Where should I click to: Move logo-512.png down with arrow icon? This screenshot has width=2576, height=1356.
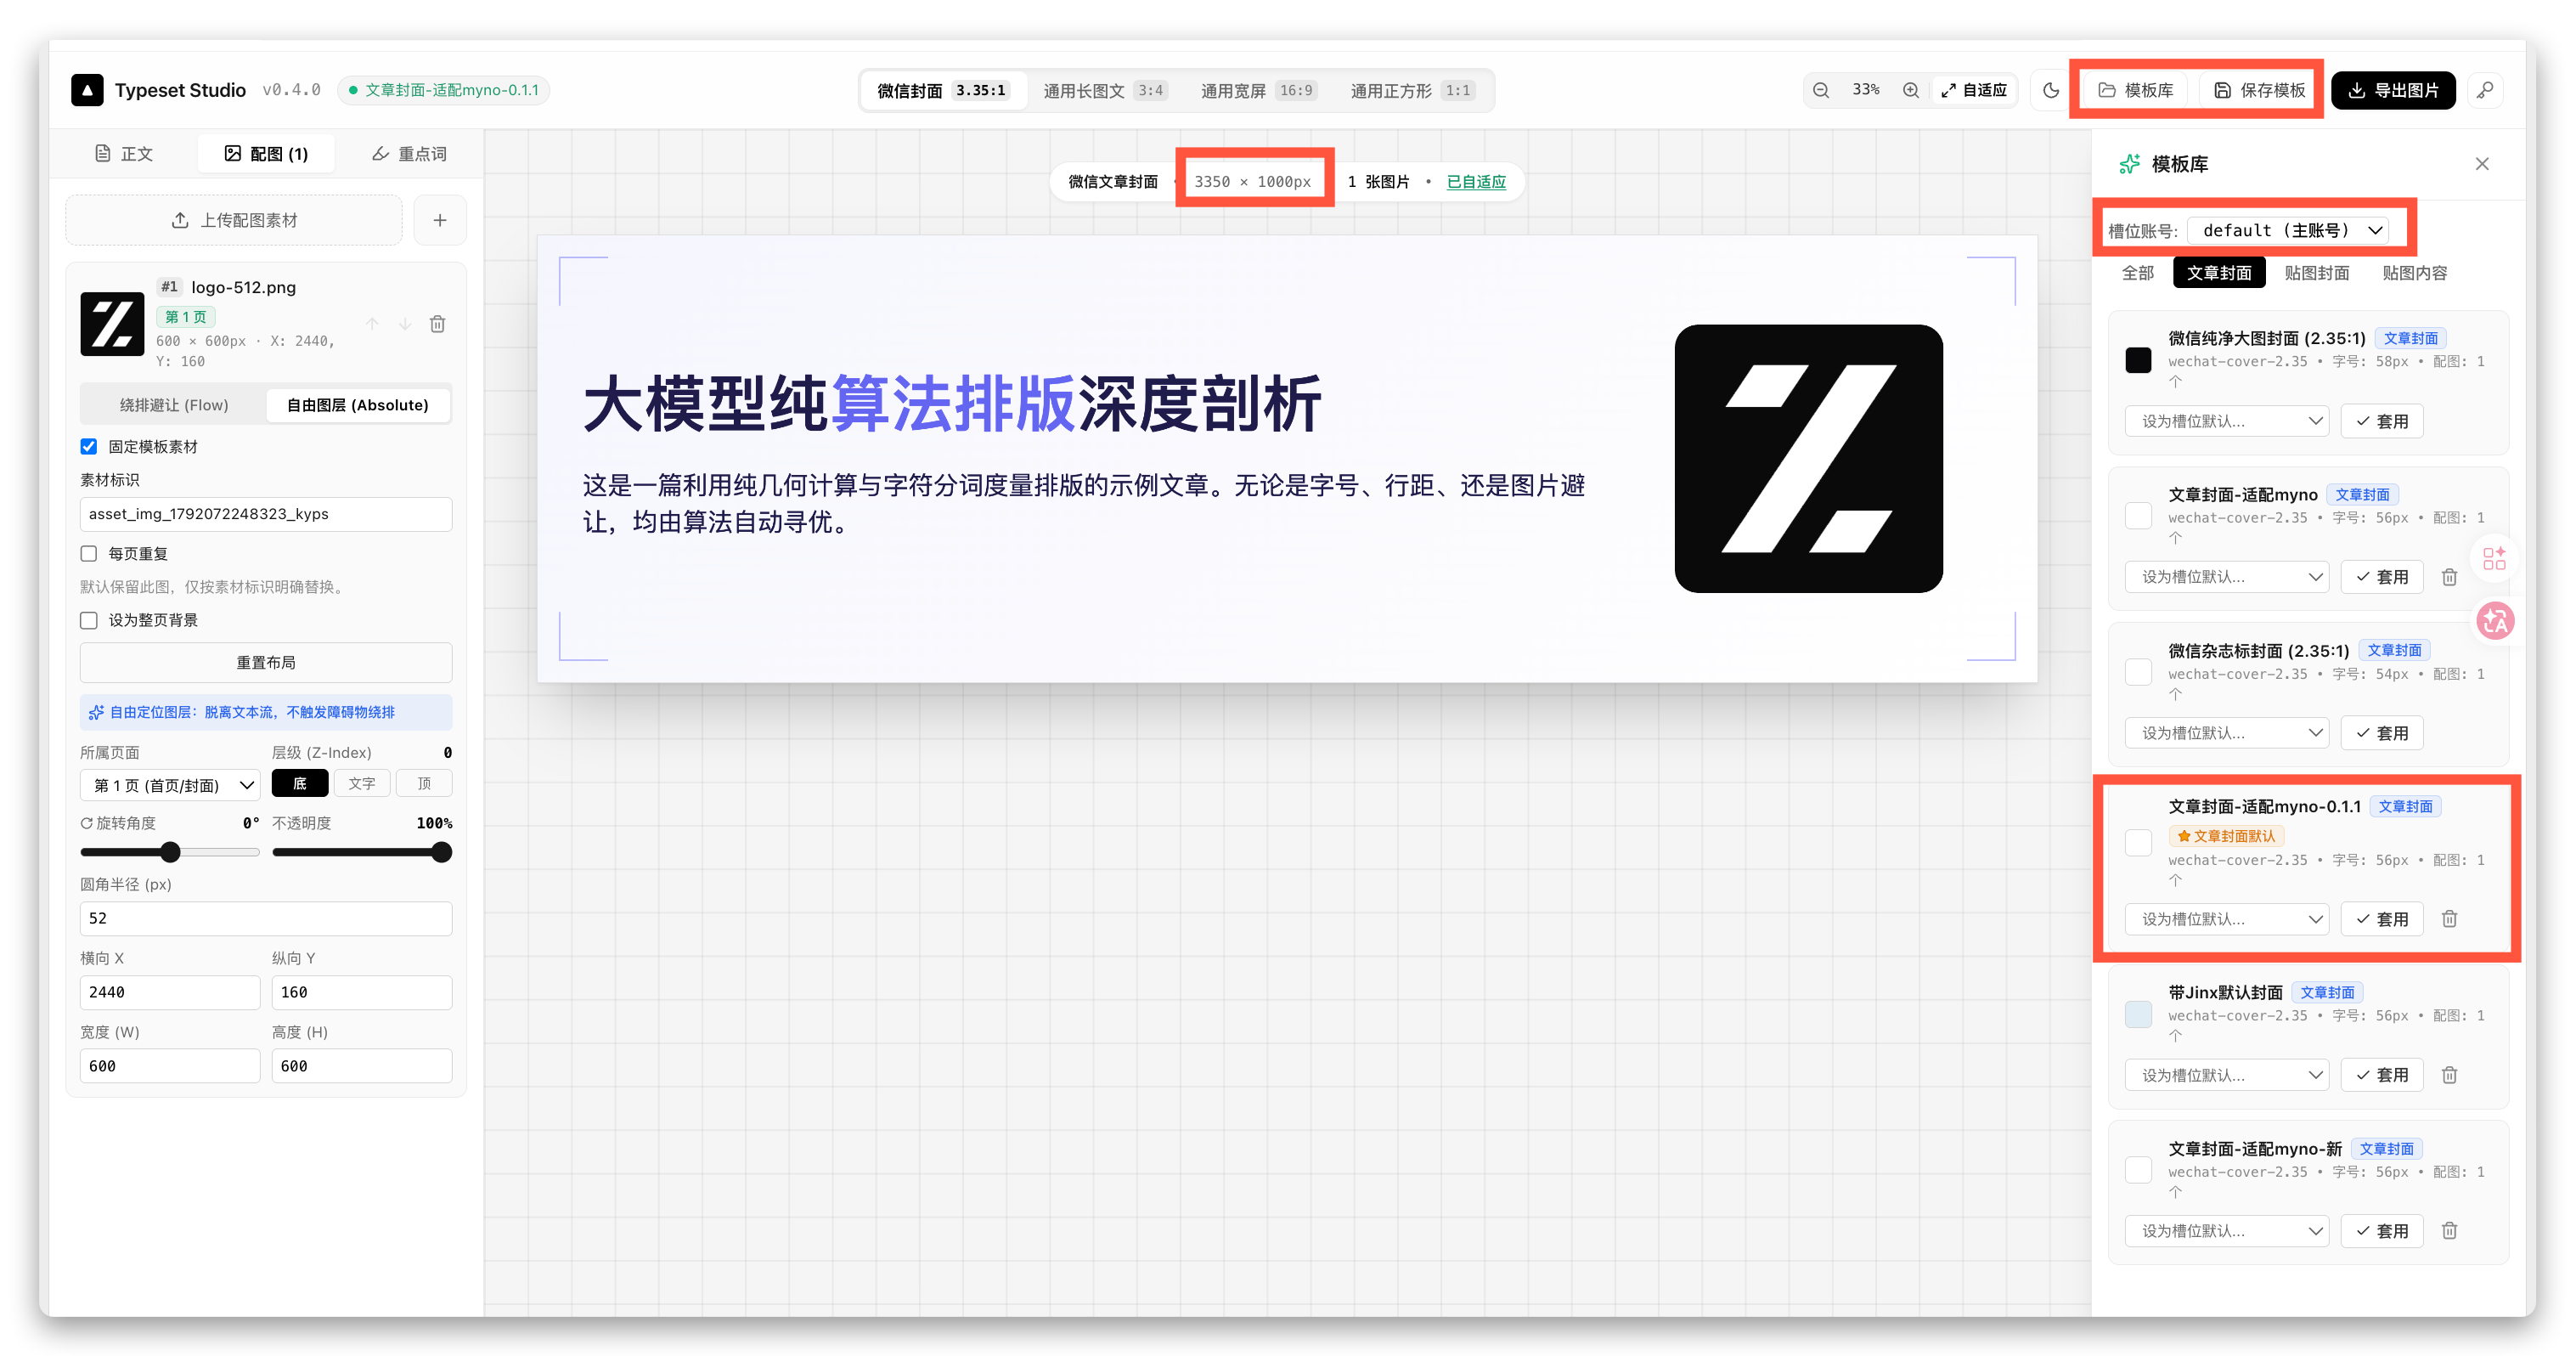click(405, 324)
